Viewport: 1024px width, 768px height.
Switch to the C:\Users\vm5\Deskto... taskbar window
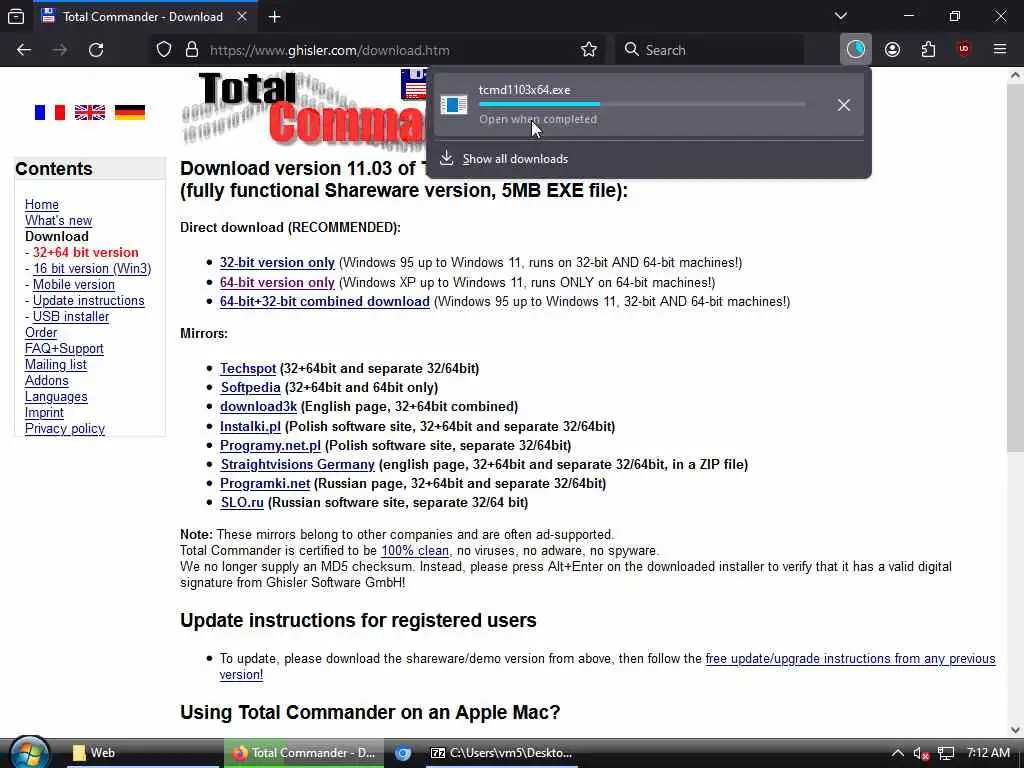[502, 753]
